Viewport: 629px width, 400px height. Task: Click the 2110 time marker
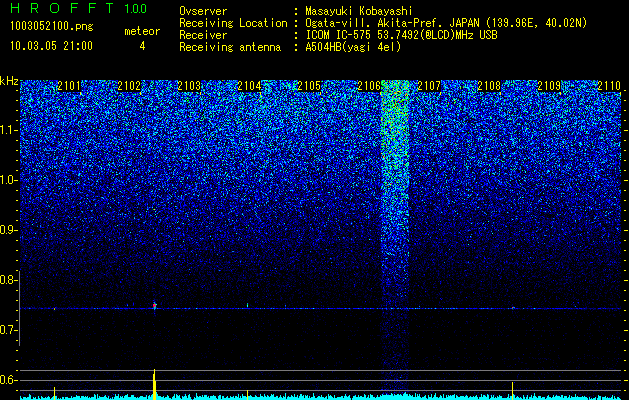tap(609, 86)
